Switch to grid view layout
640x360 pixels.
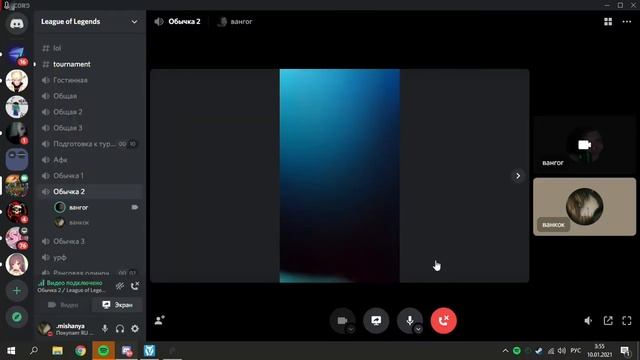click(x=608, y=22)
